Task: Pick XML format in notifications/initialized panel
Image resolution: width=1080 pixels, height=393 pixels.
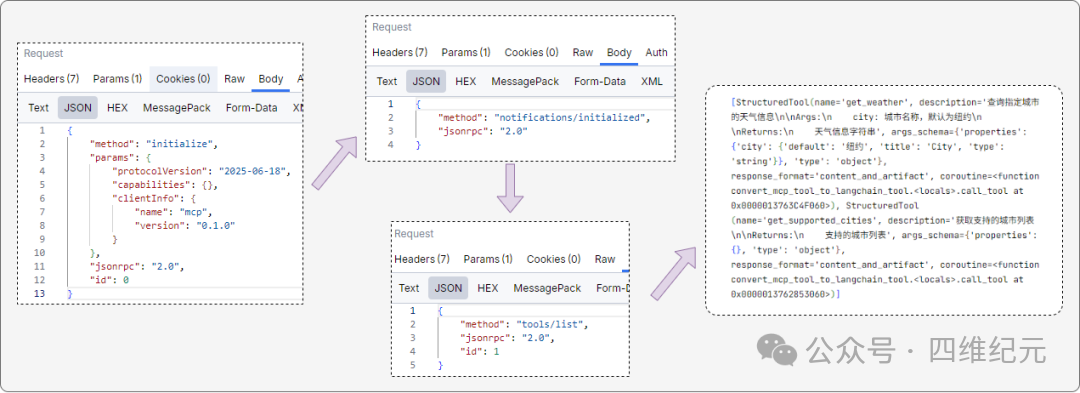Action: tap(652, 81)
